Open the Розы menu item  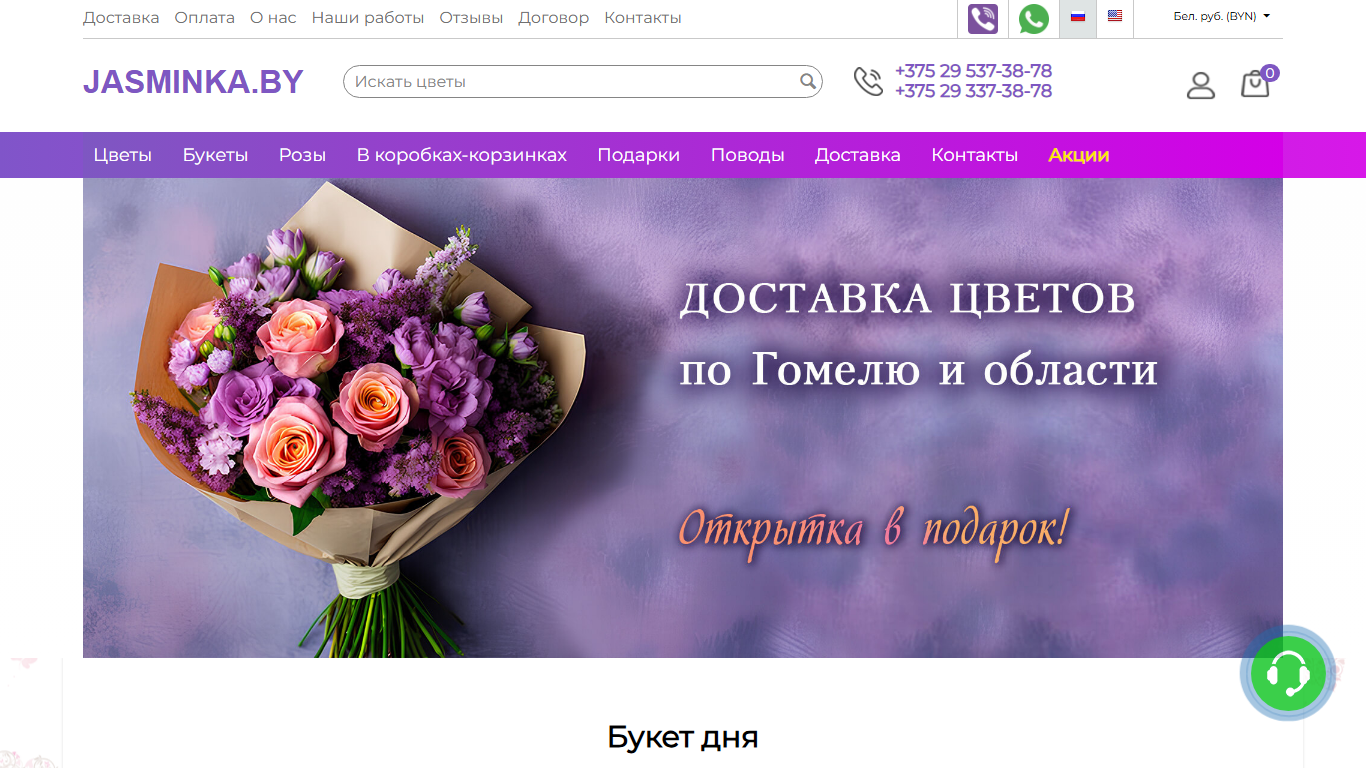(x=303, y=155)
